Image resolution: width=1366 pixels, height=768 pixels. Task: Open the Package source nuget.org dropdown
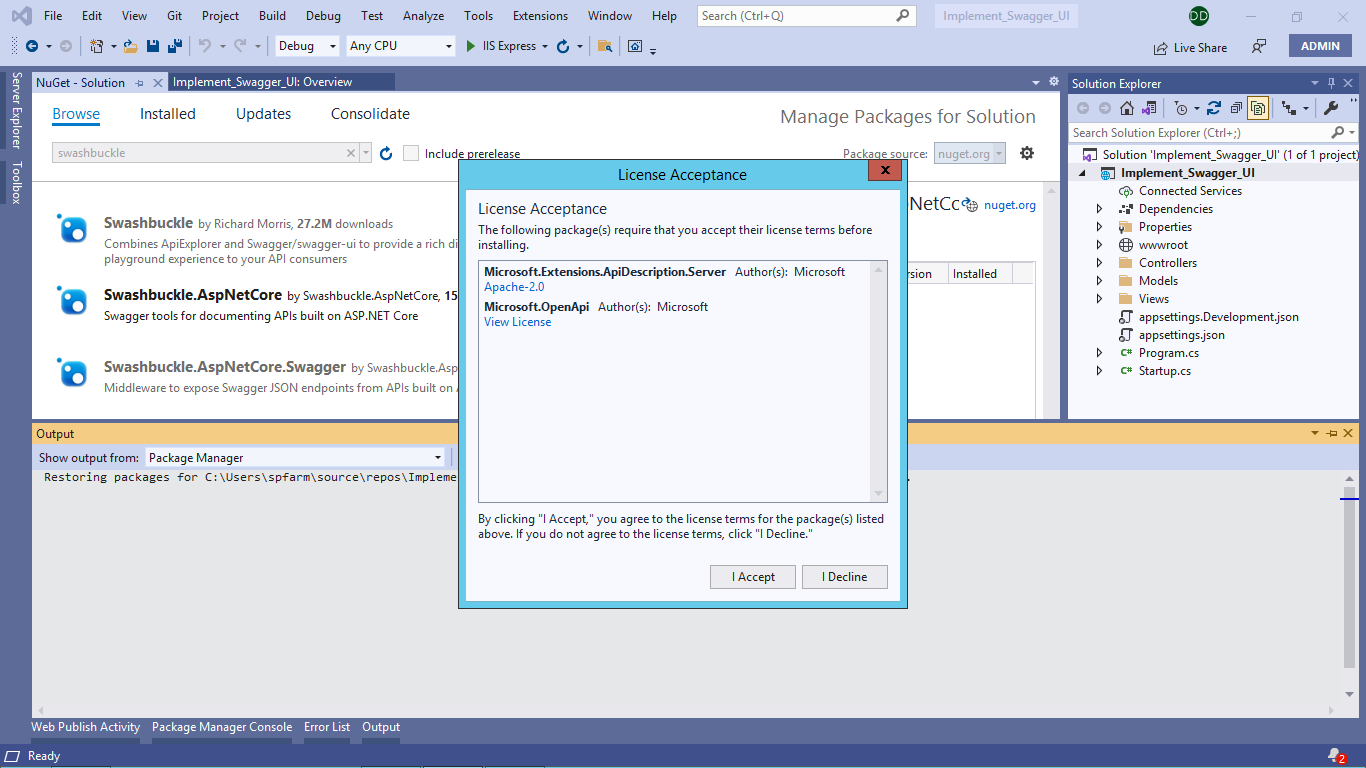pos(969,153)
